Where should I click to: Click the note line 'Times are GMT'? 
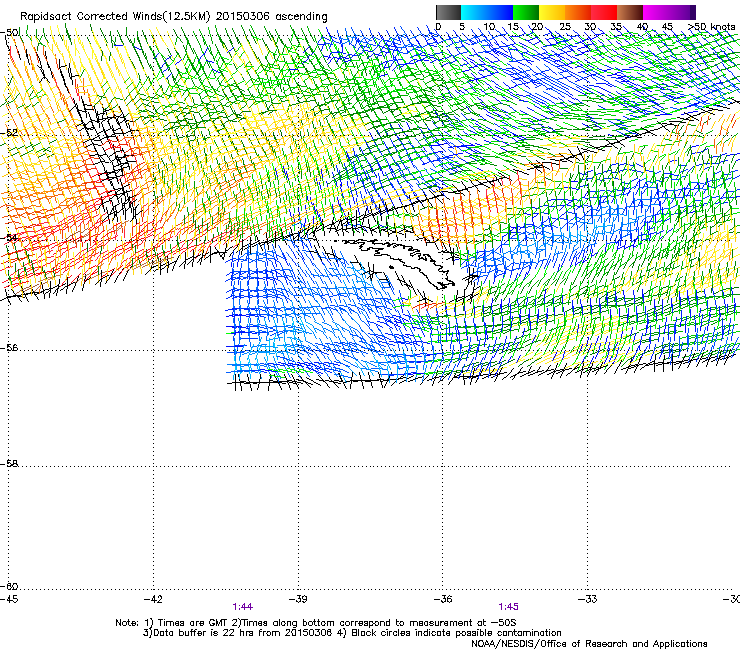tap(193, 623)
